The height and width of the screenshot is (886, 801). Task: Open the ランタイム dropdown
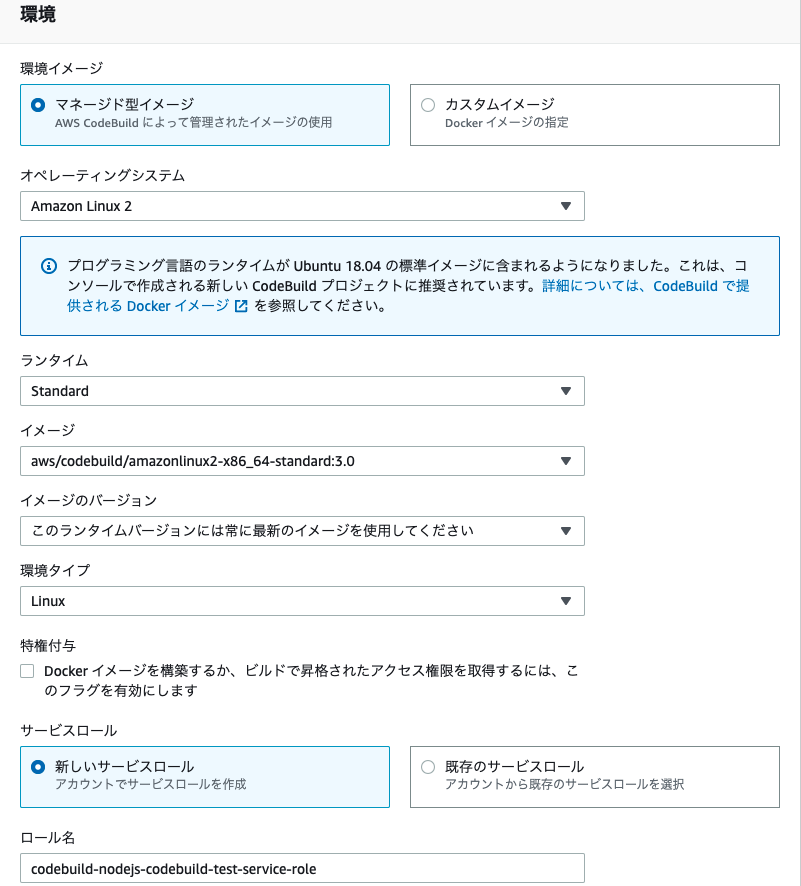click(x=300, y=391)
